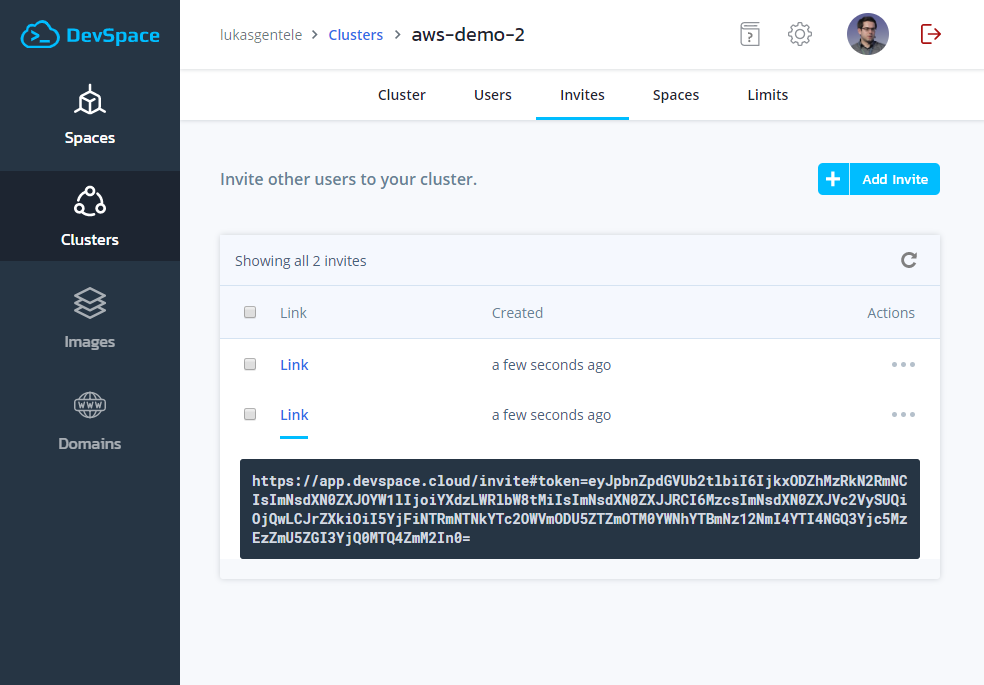The width and height of the screenshot is (984, 685).
Task: Click second row's 'a few seconds ago'
Action: click(551, 415)
